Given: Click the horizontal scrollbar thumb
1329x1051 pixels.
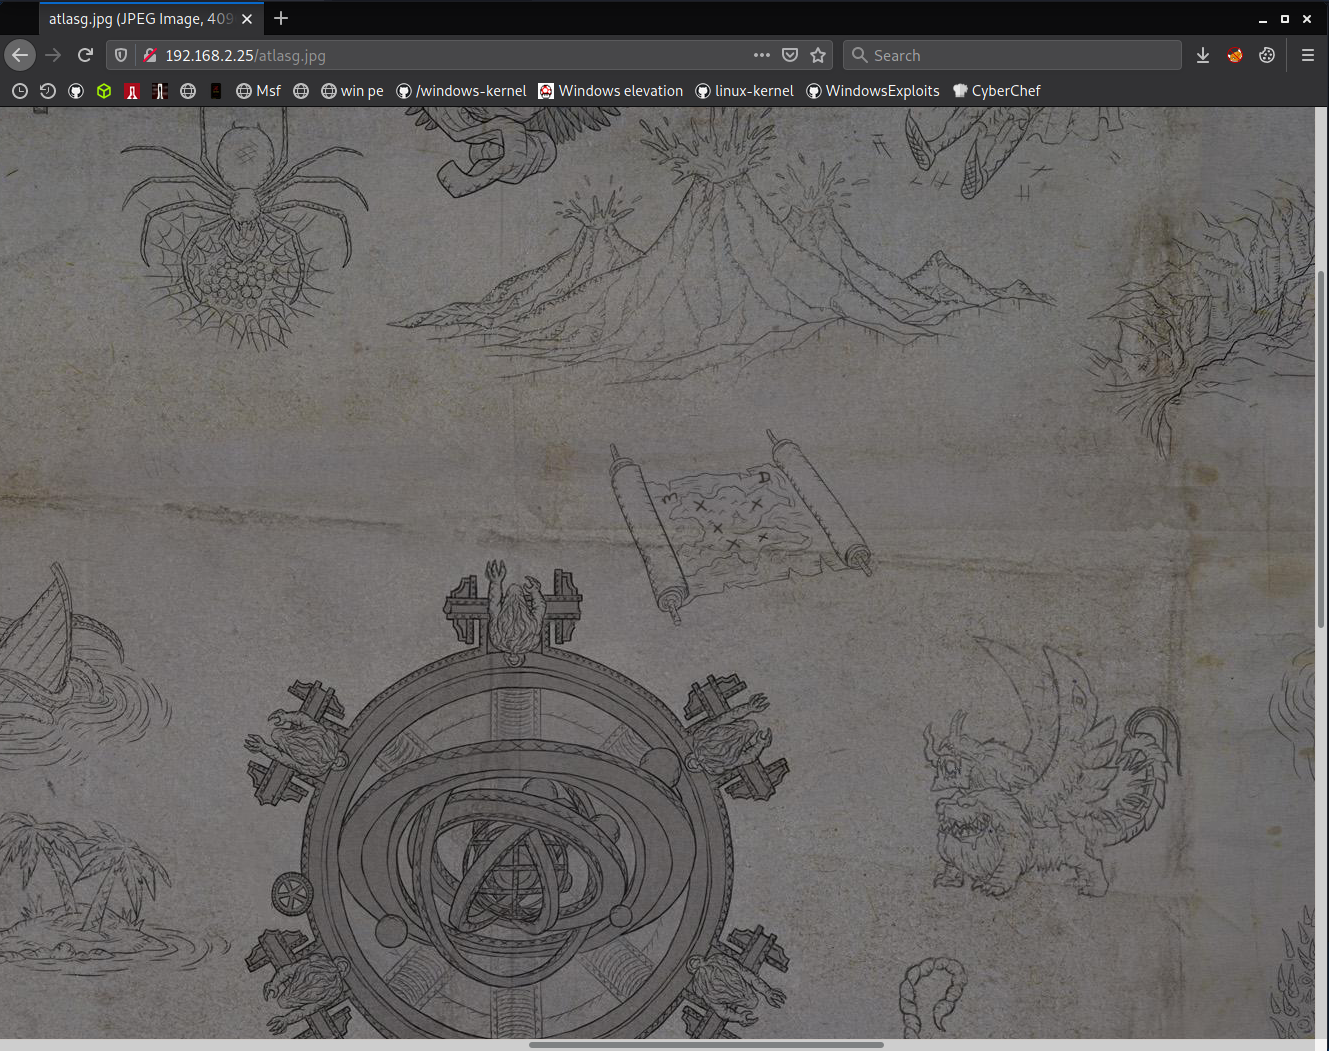Looking at the screenshot, I should 706,1045.
